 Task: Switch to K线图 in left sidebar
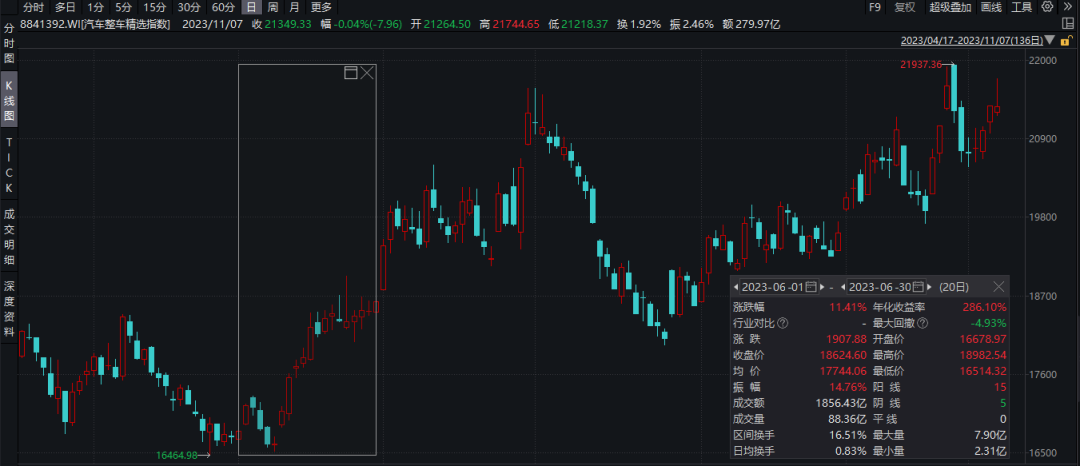point(9,99)
